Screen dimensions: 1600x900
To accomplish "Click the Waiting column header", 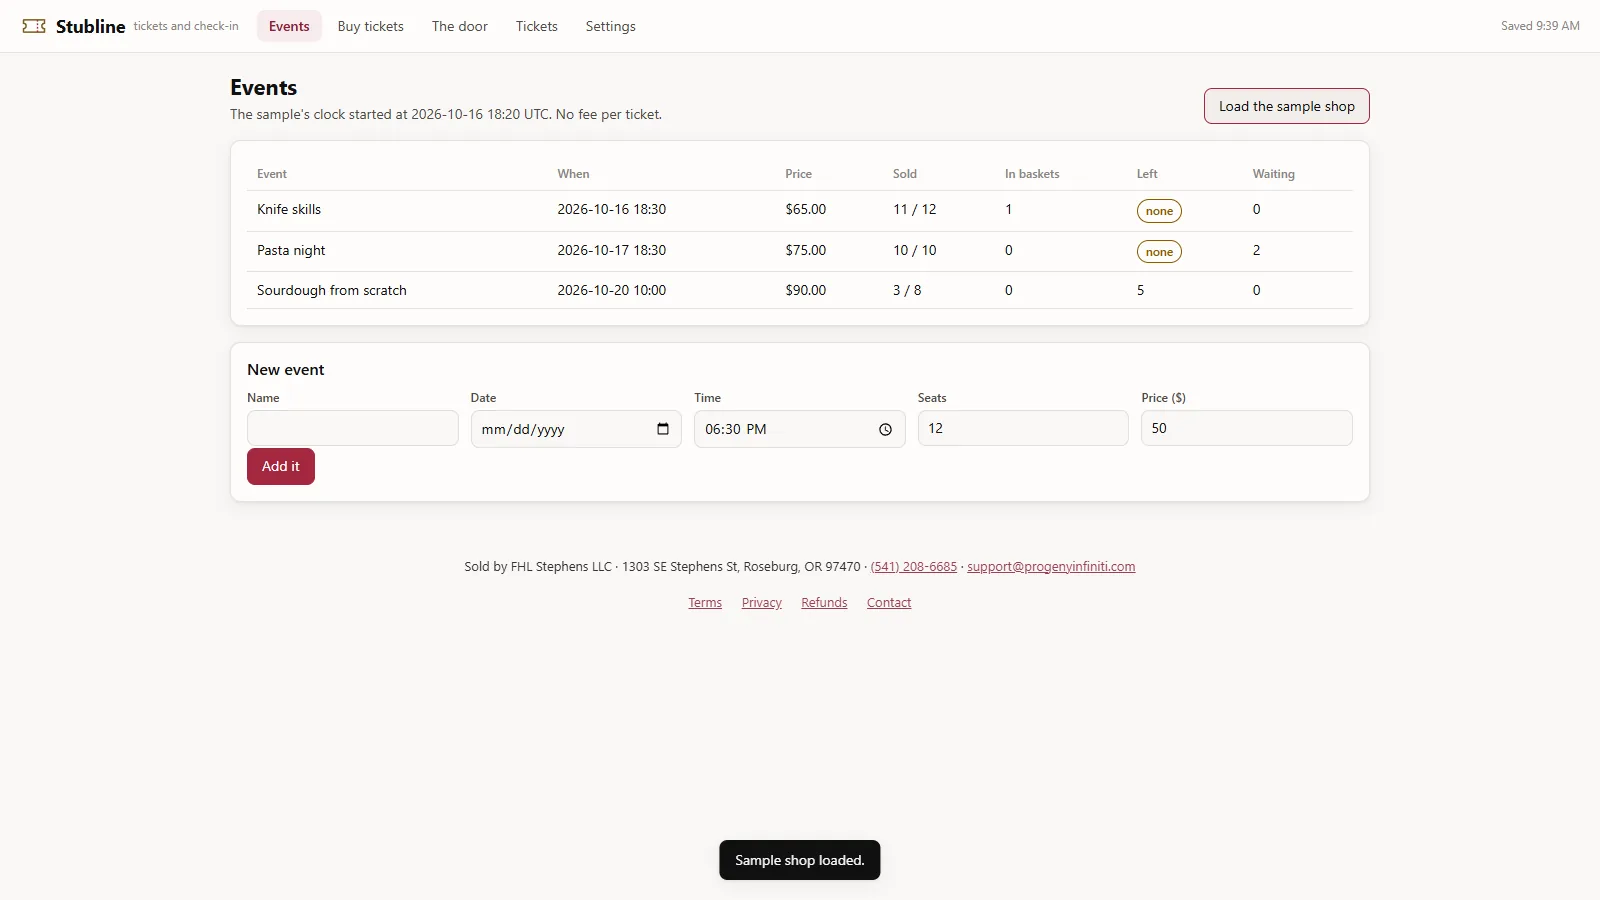I will [x=1274, y=174].
